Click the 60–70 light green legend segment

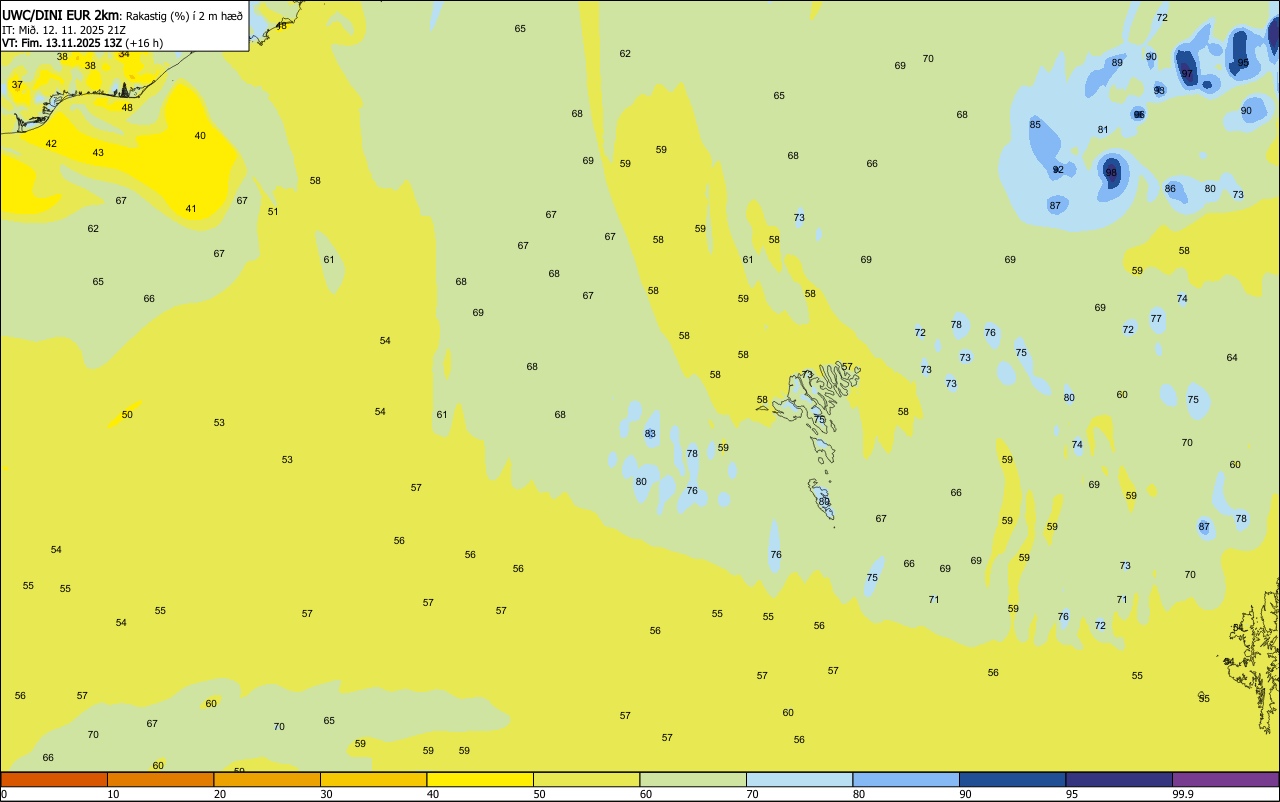(693, 779)
